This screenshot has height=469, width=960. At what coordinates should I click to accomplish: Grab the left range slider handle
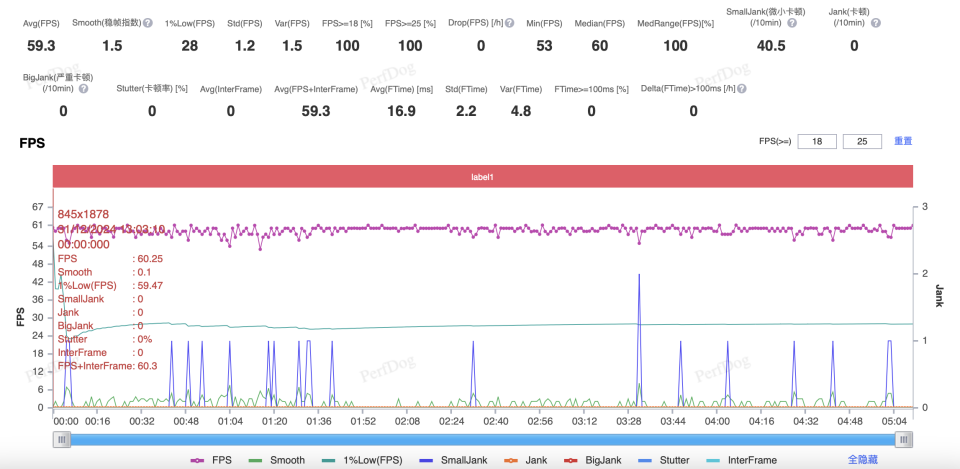tap(61, 440)
